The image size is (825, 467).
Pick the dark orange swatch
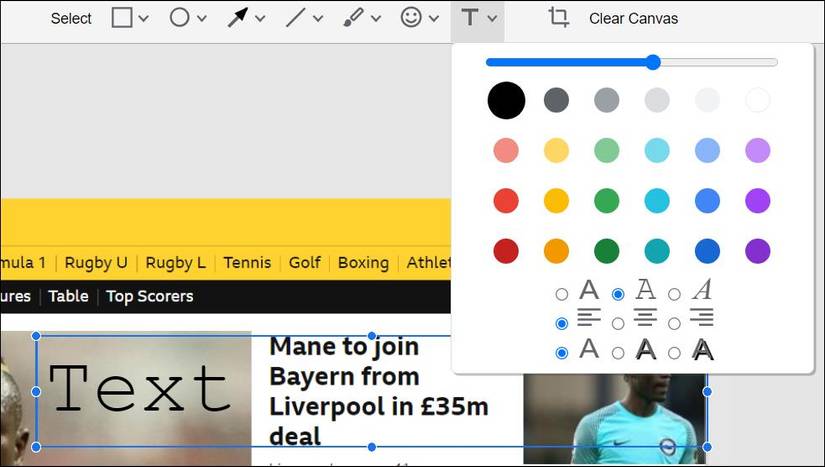click(x=556, y=251)
